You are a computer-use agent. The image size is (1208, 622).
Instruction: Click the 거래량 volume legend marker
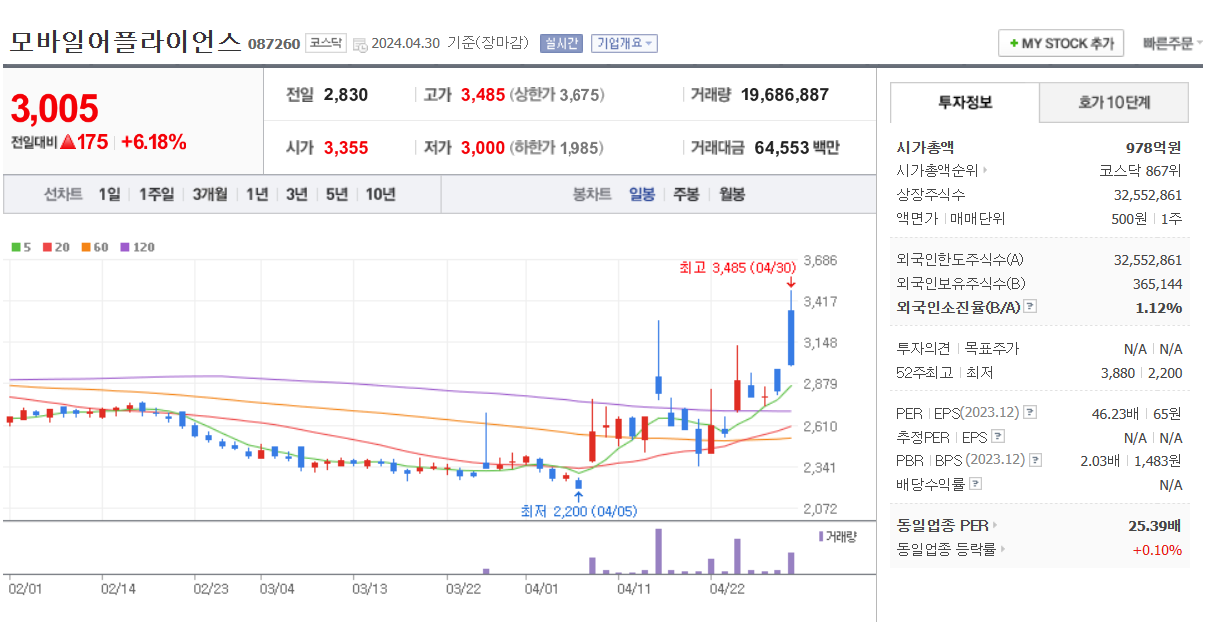pyautogui.click(x=838, y=536)
